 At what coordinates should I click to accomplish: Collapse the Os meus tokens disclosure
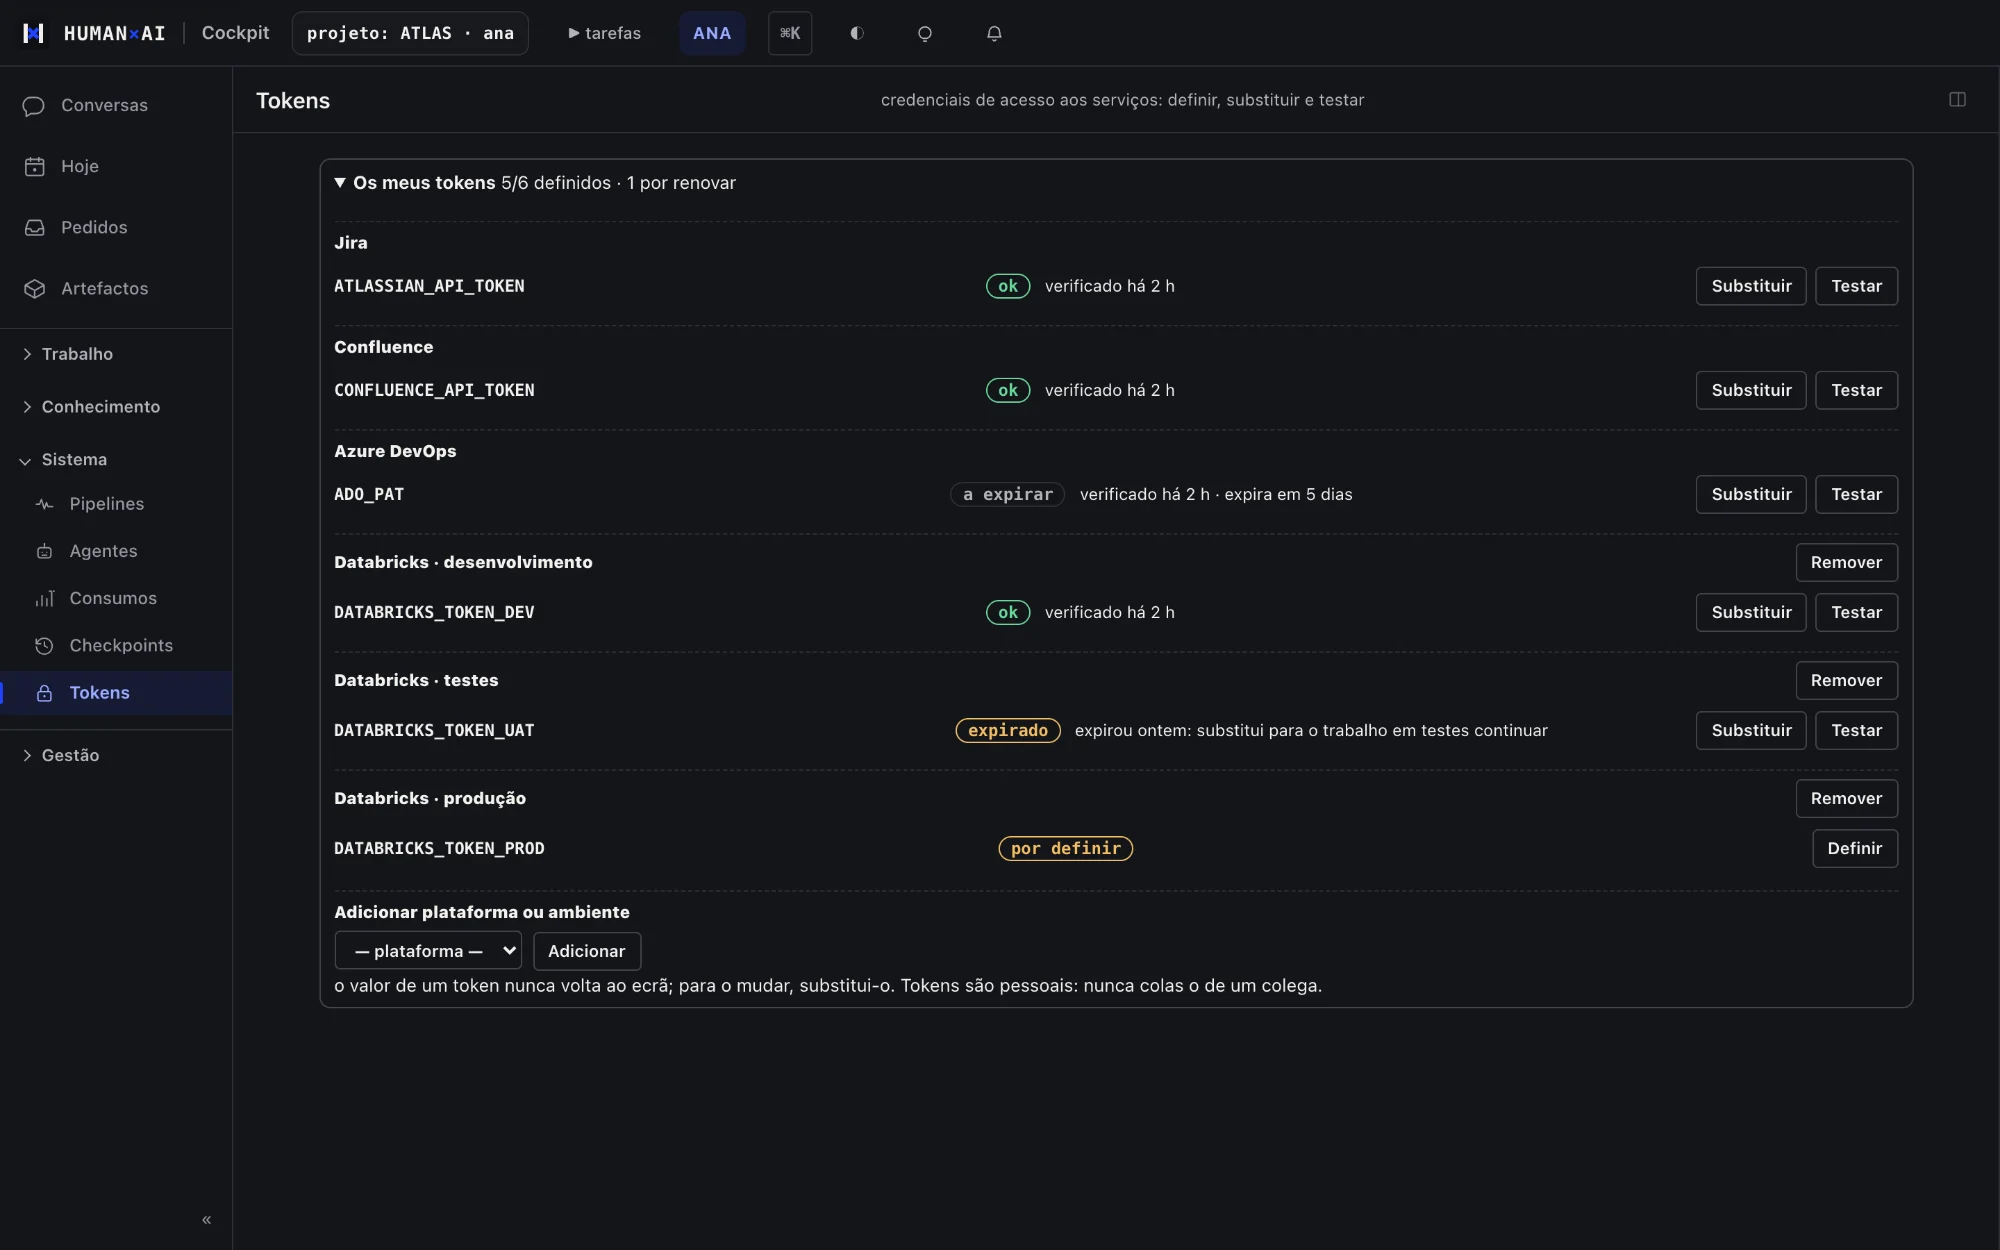340,183
